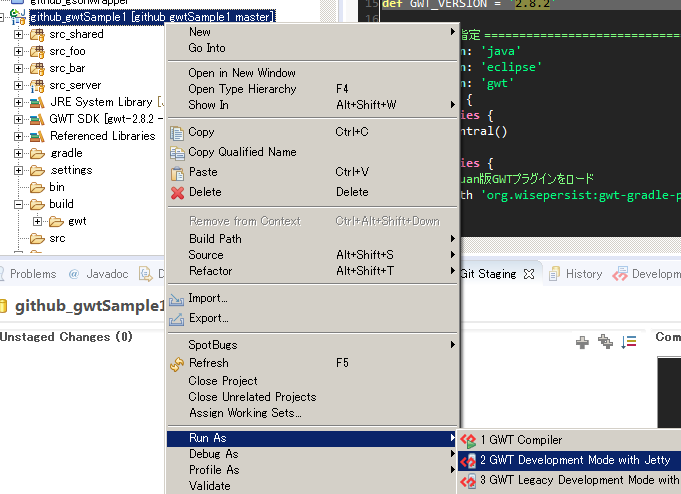
Task: Click the Referenced Libraries icon
Action: coord(37,136)
